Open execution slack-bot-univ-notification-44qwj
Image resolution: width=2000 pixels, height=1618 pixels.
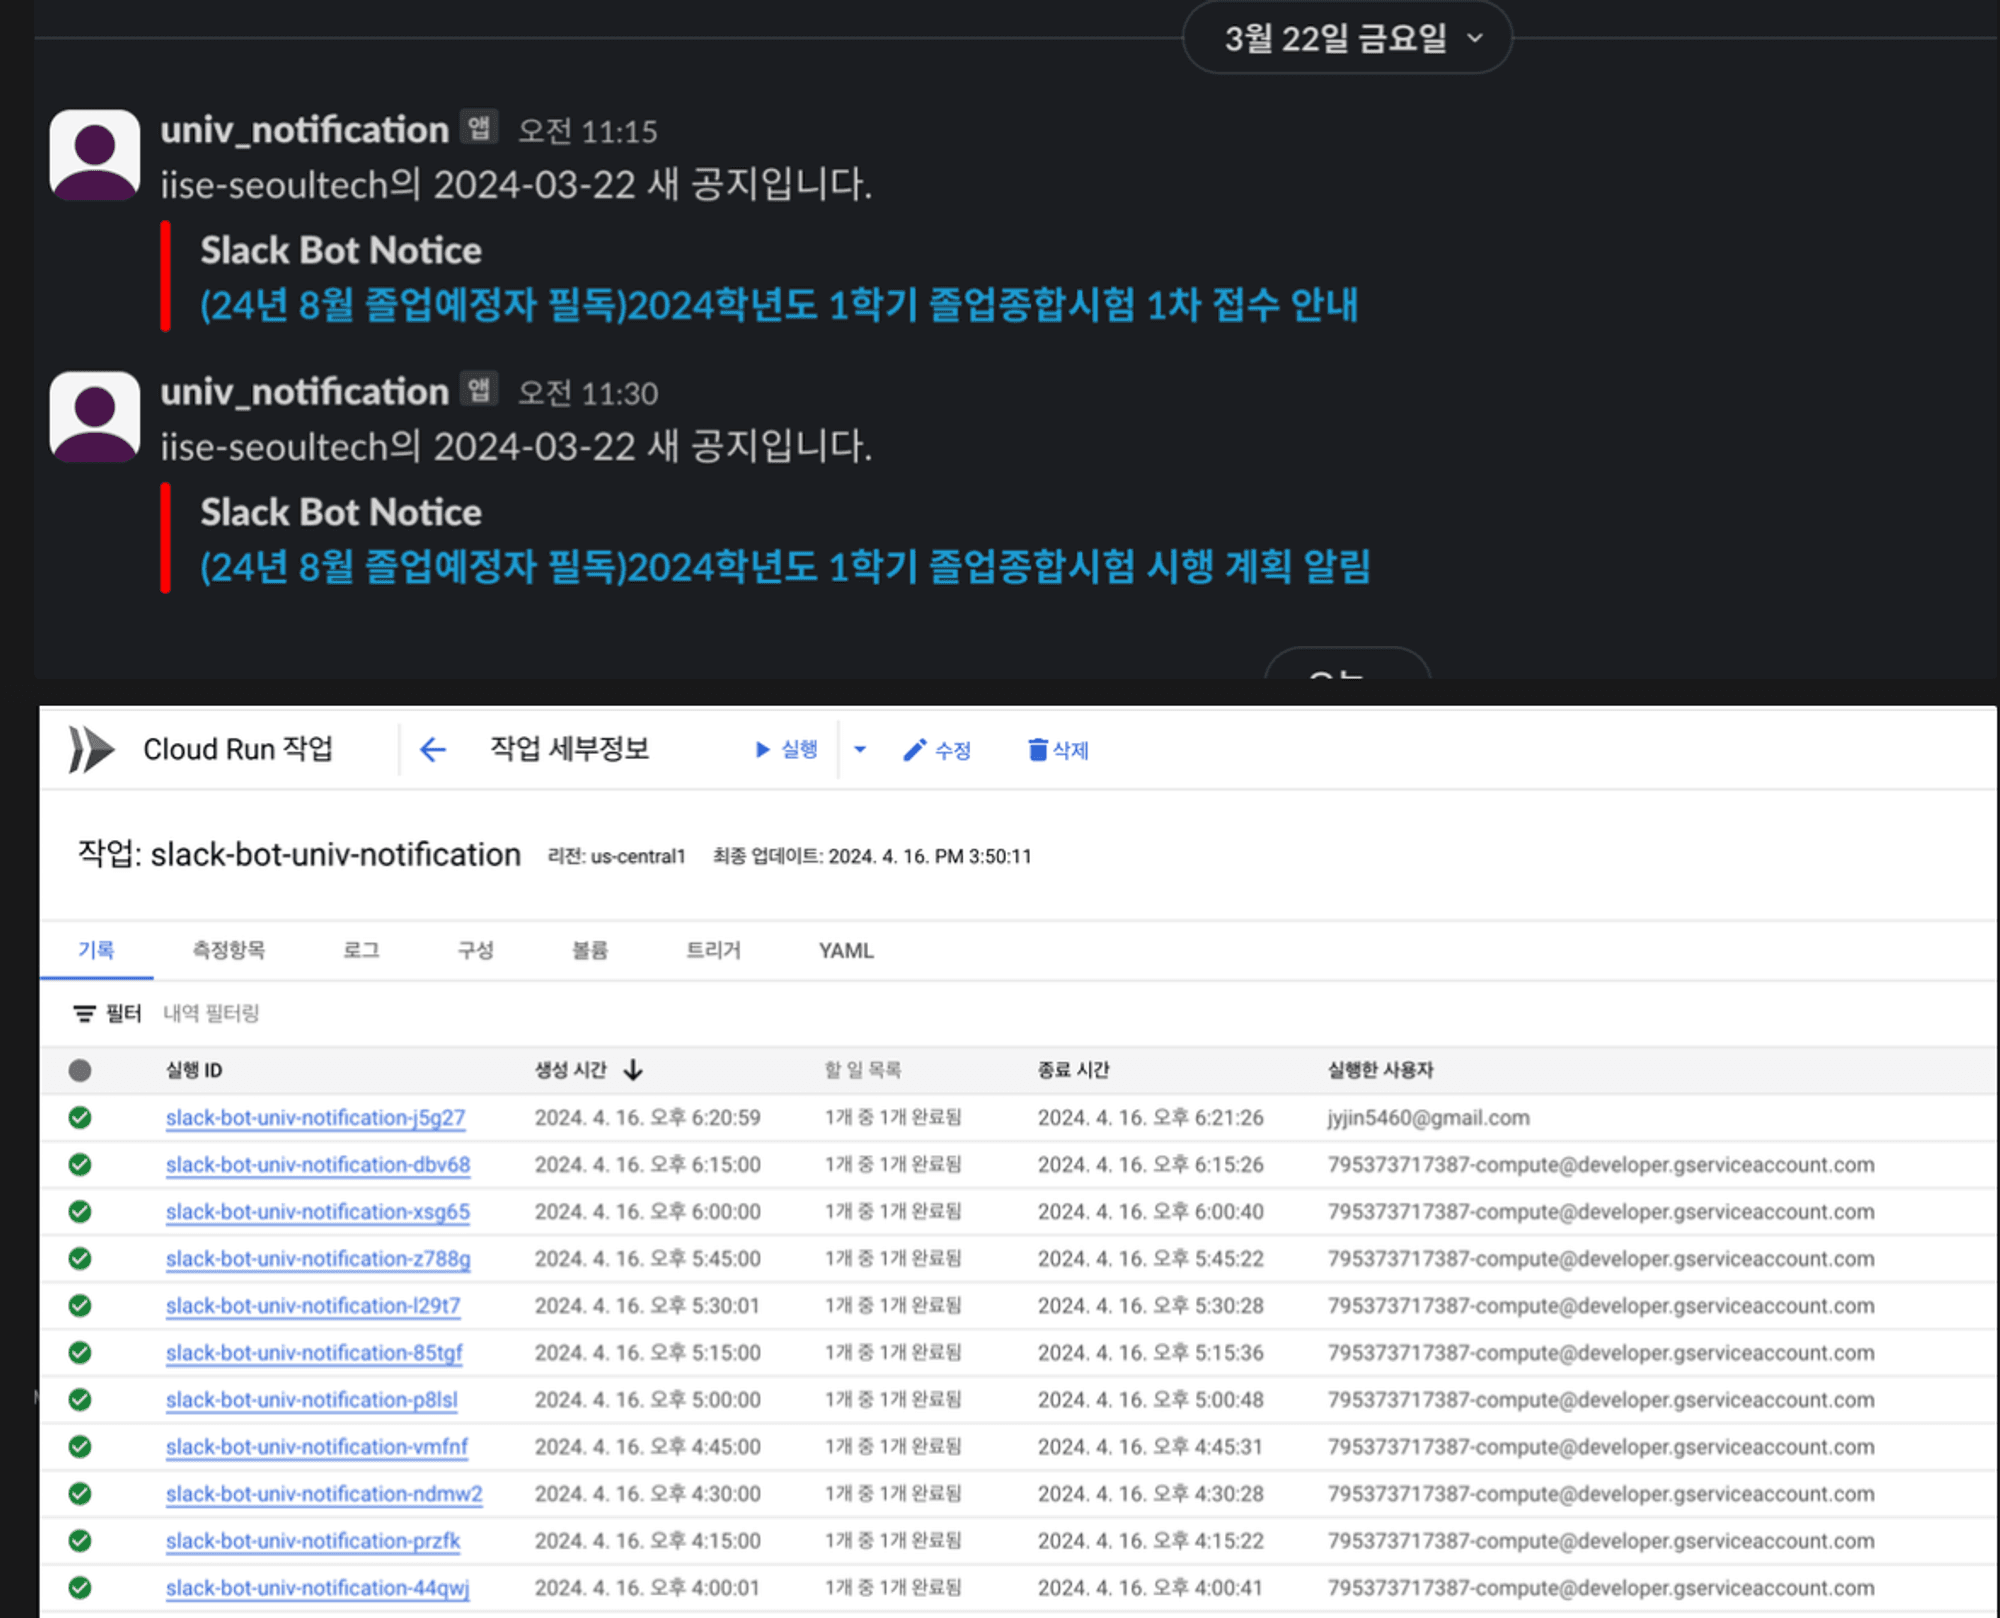317,1588
